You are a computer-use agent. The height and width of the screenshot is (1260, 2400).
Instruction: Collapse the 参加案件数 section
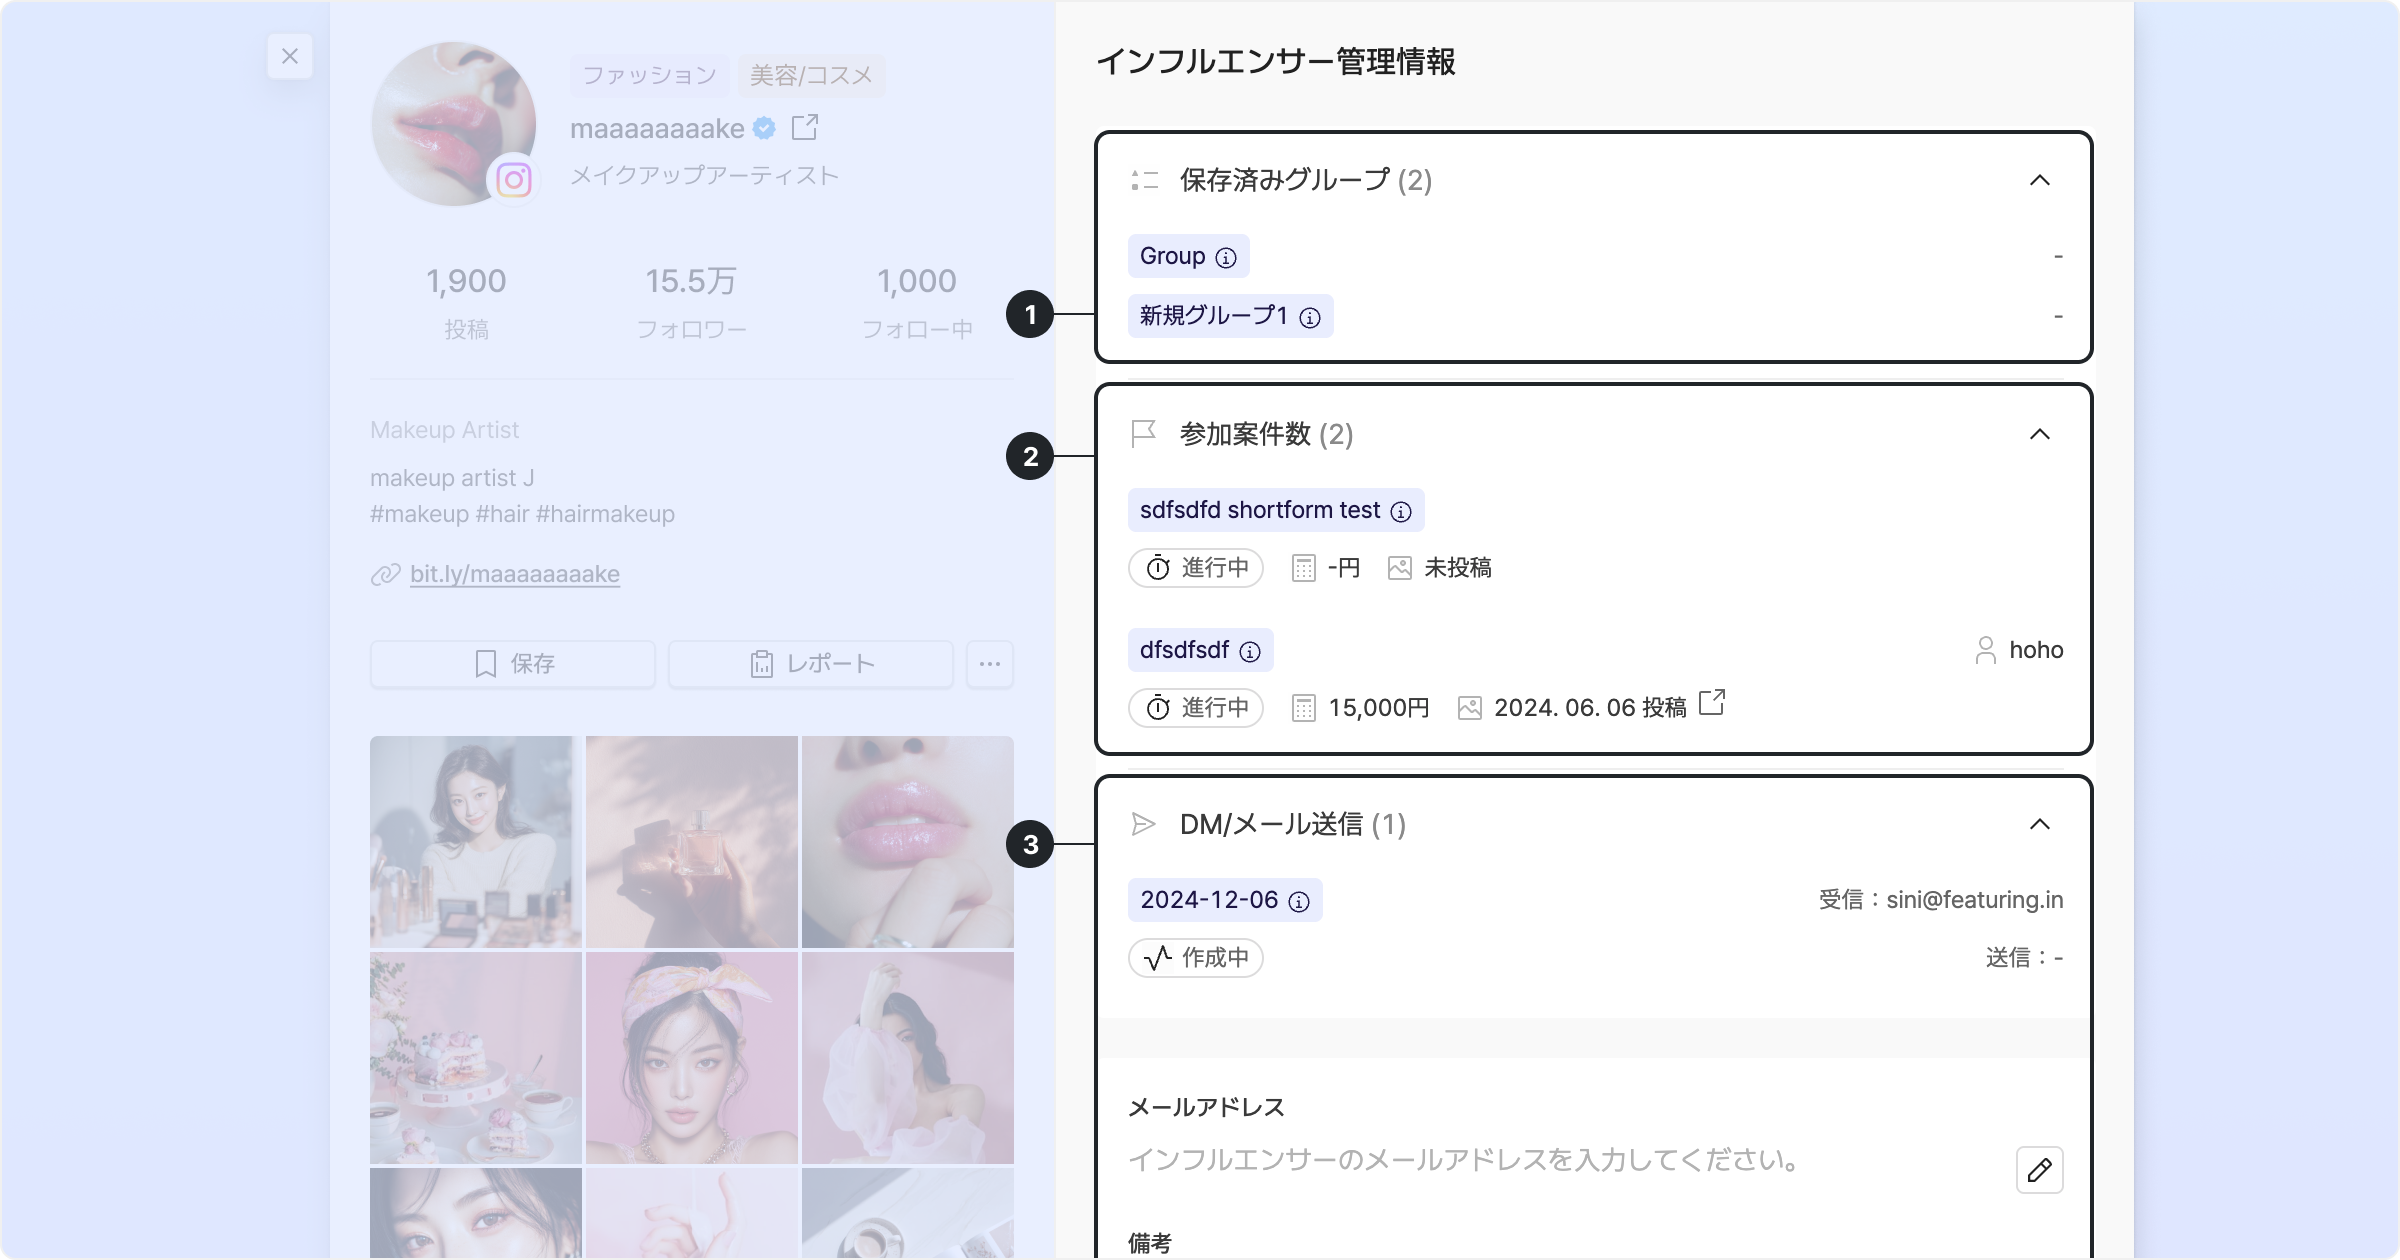[2039, 434]
